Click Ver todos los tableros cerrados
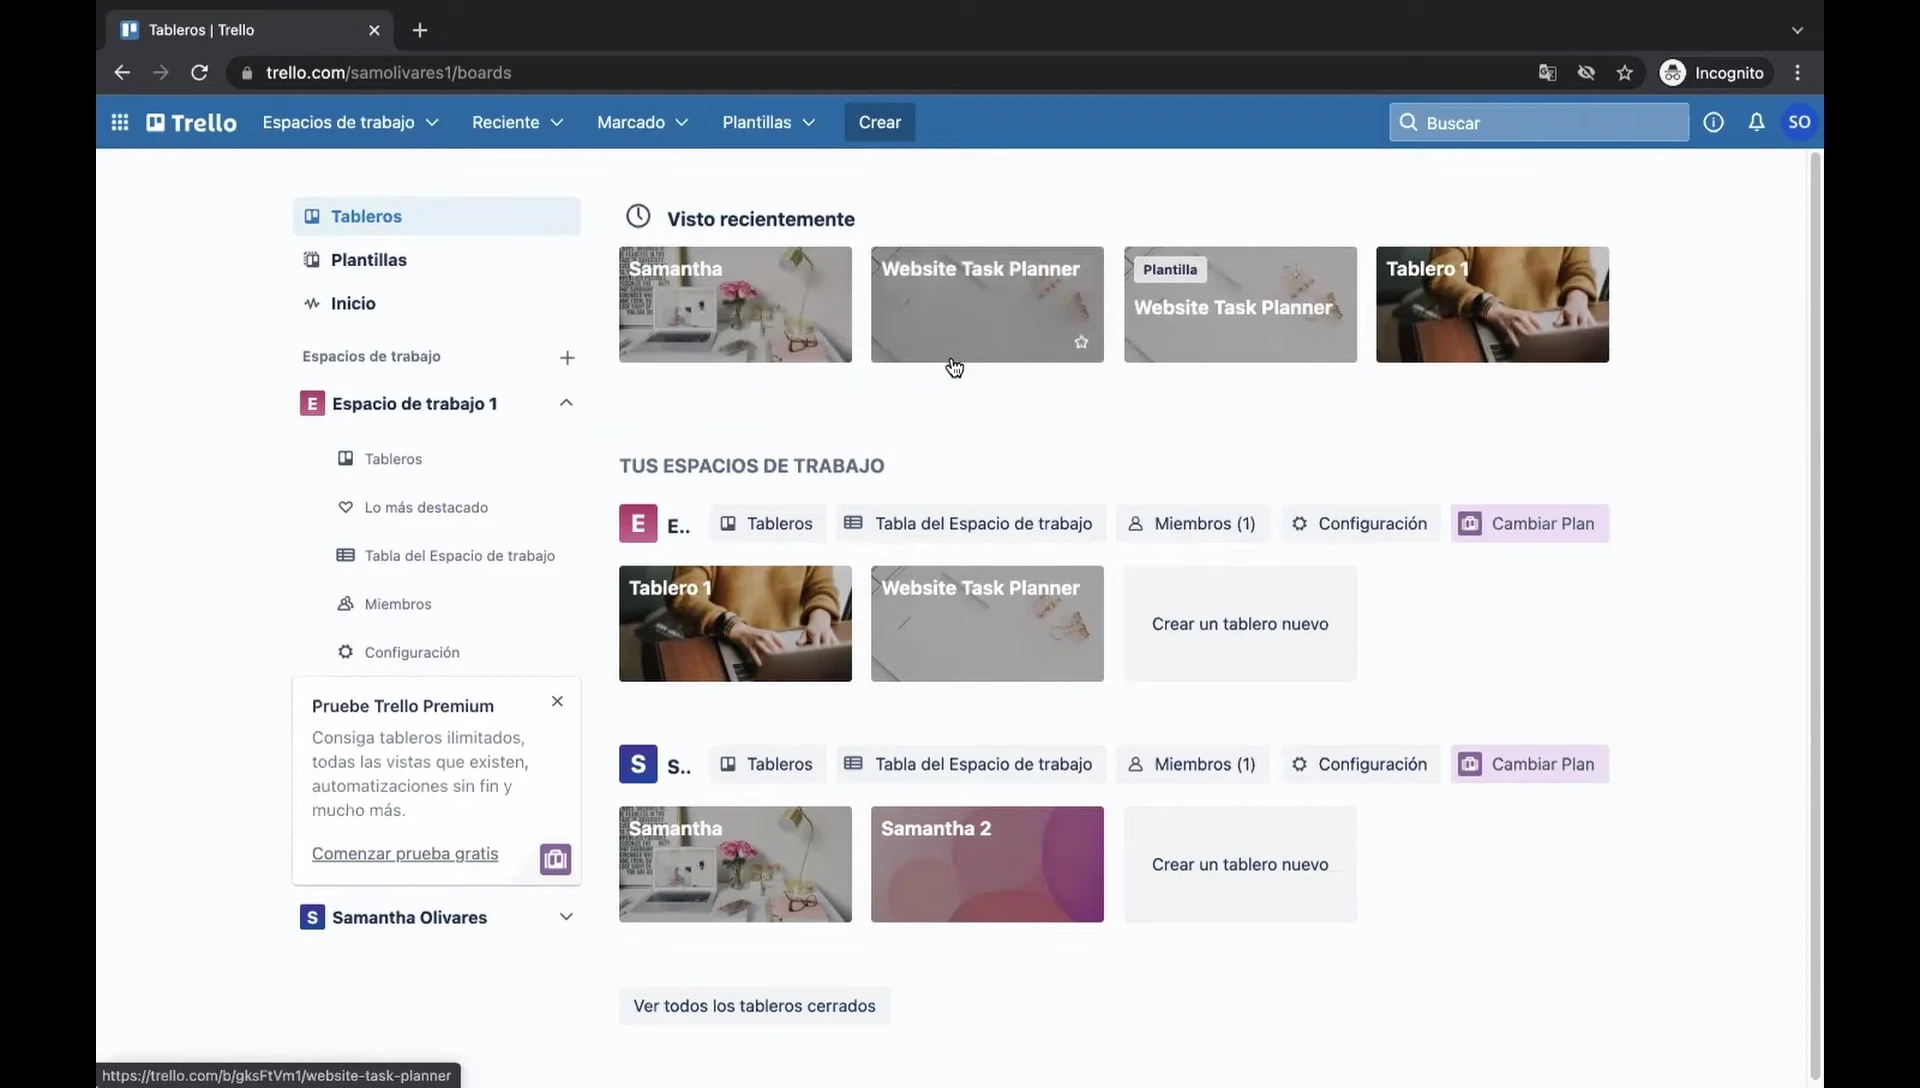 pos(754,1006)
